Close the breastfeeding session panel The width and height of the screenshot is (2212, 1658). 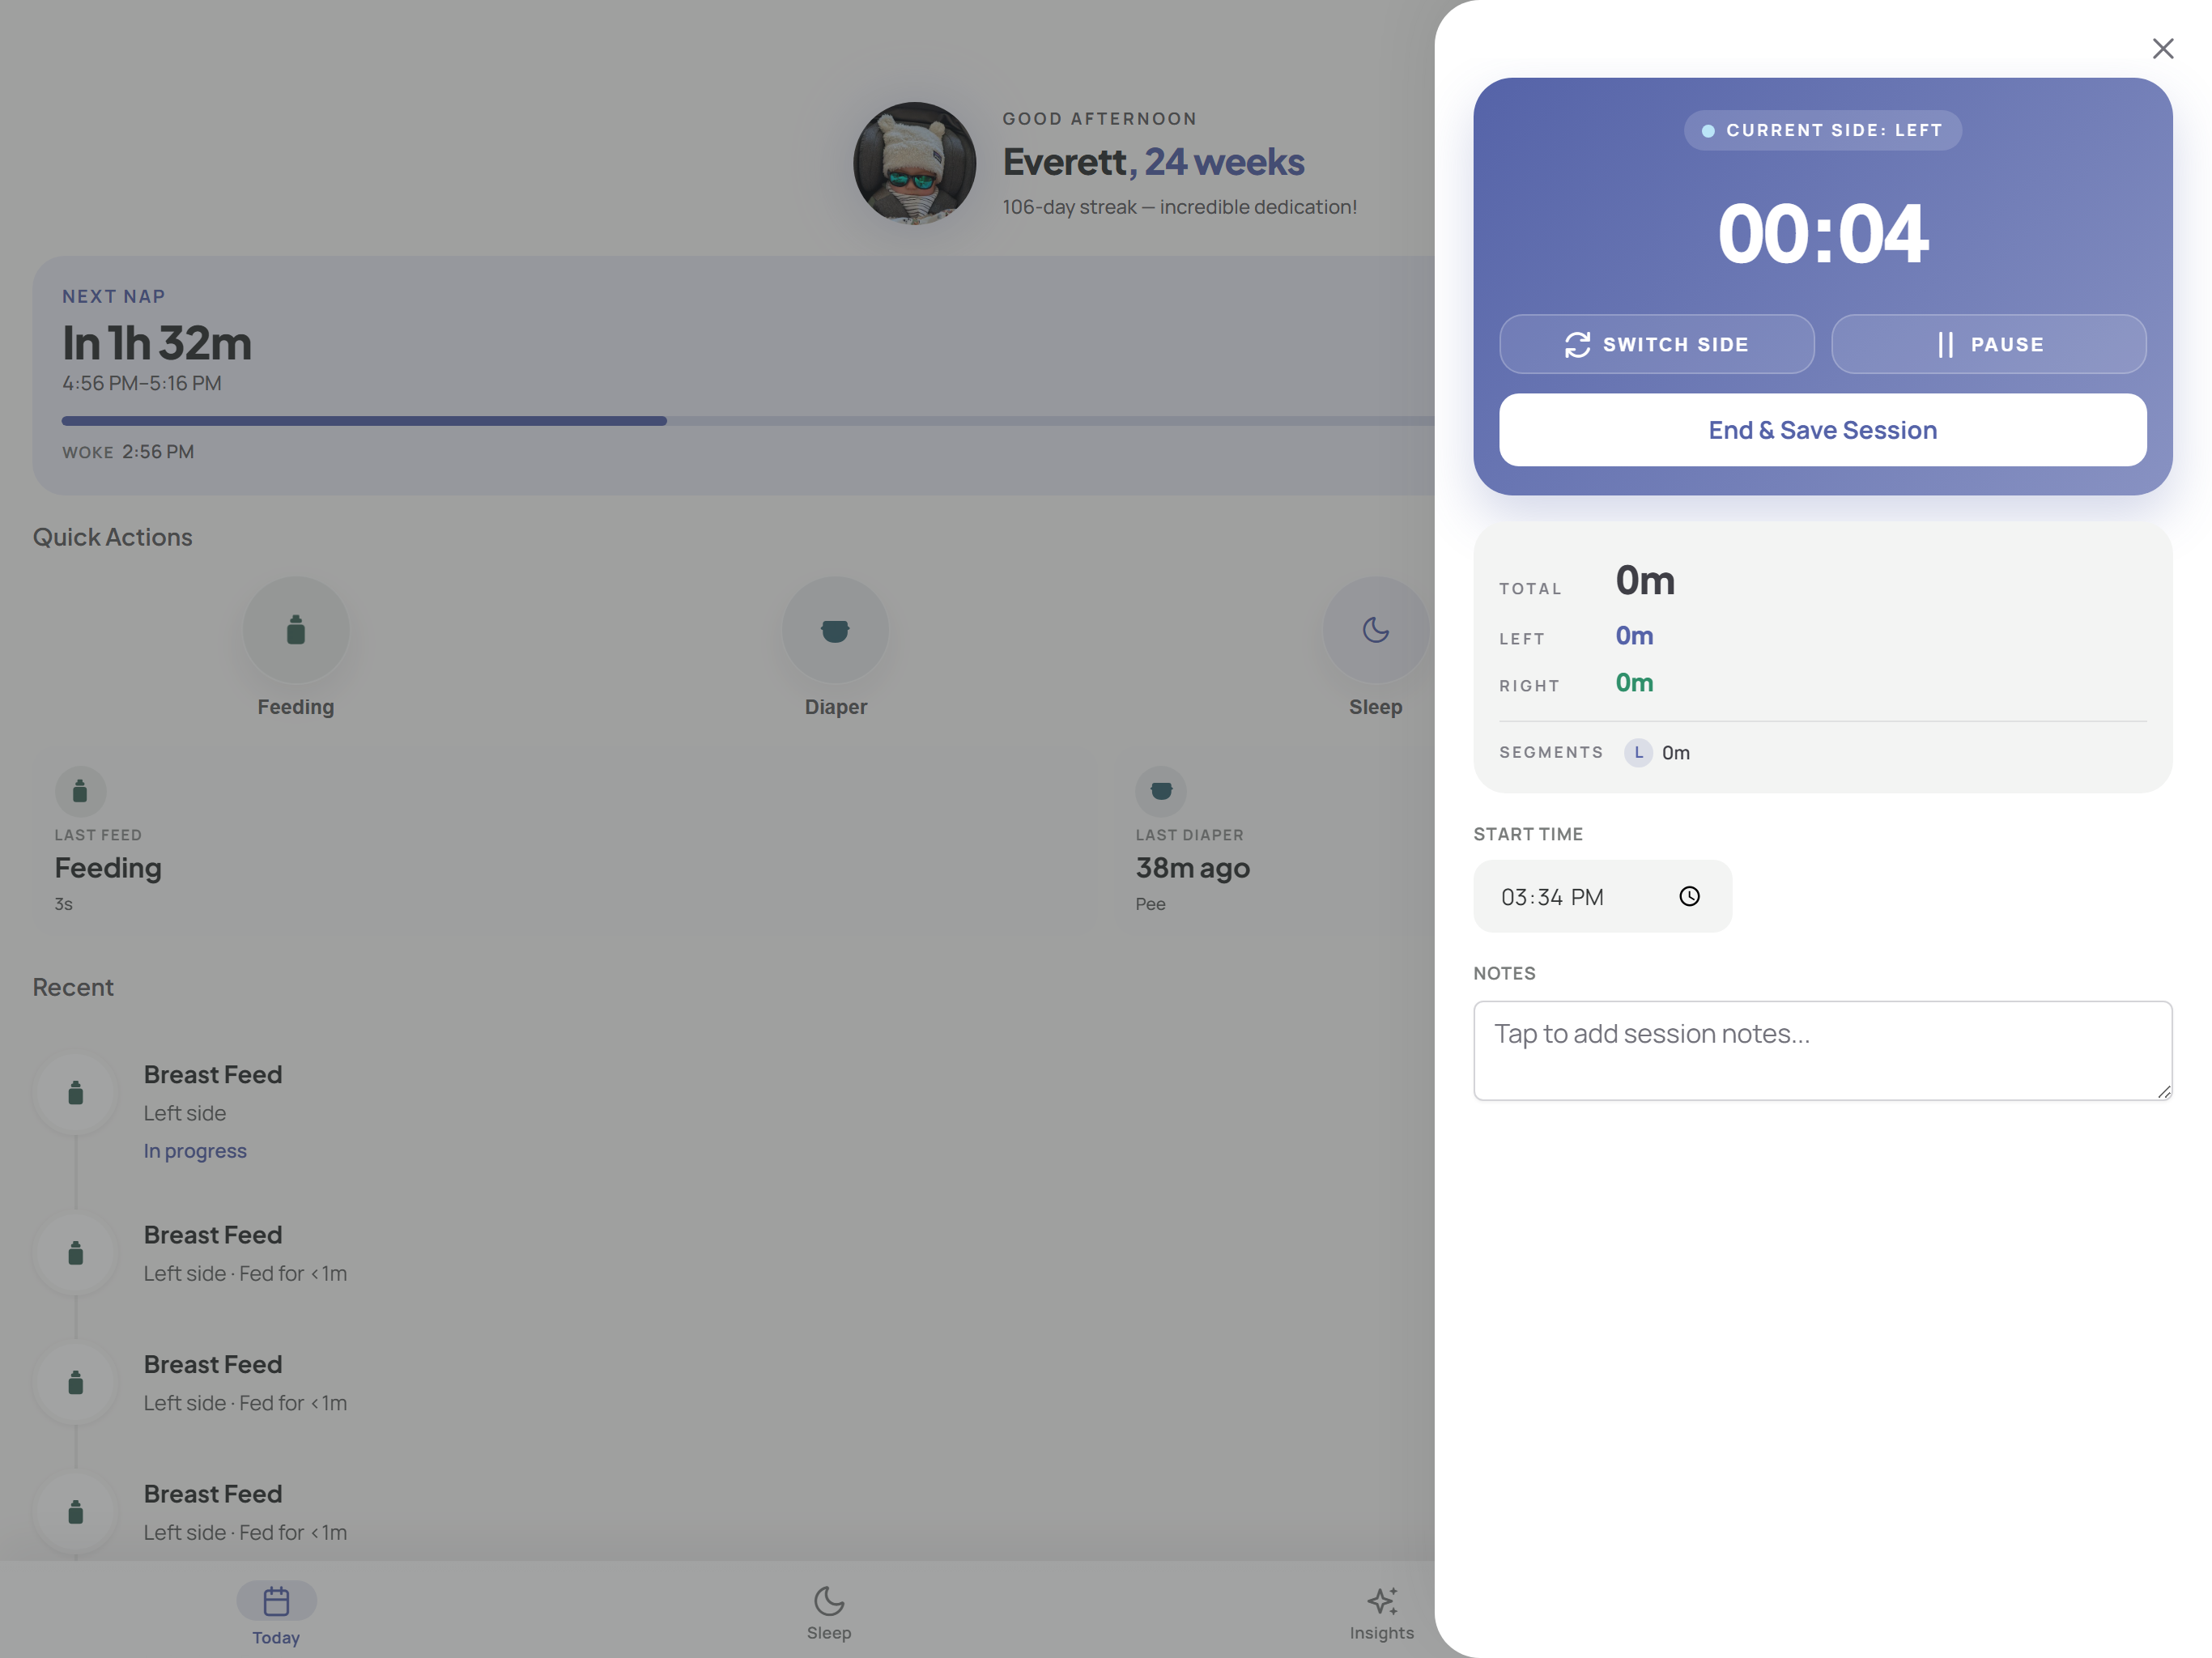(x=2162, y=48)
